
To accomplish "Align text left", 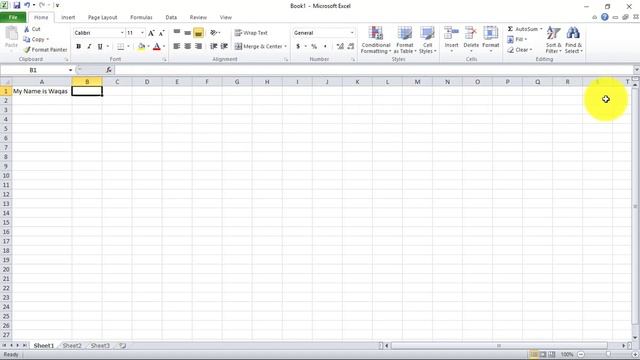I will point(177,46).
